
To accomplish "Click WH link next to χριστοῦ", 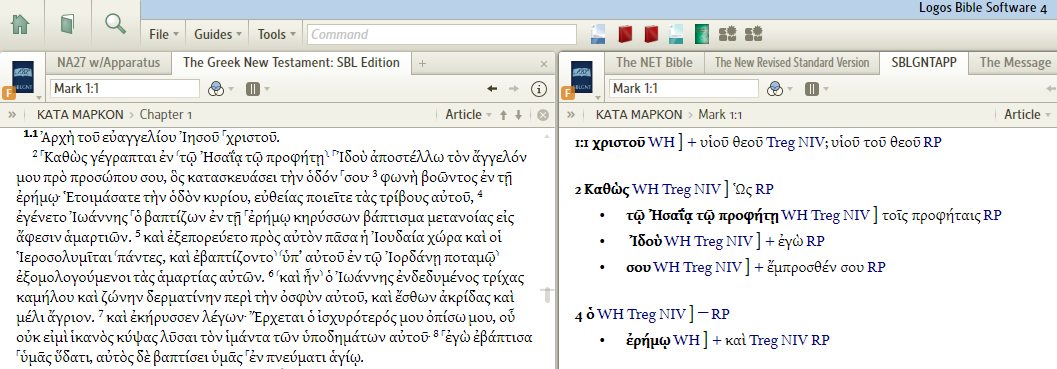I will point(661,142).
